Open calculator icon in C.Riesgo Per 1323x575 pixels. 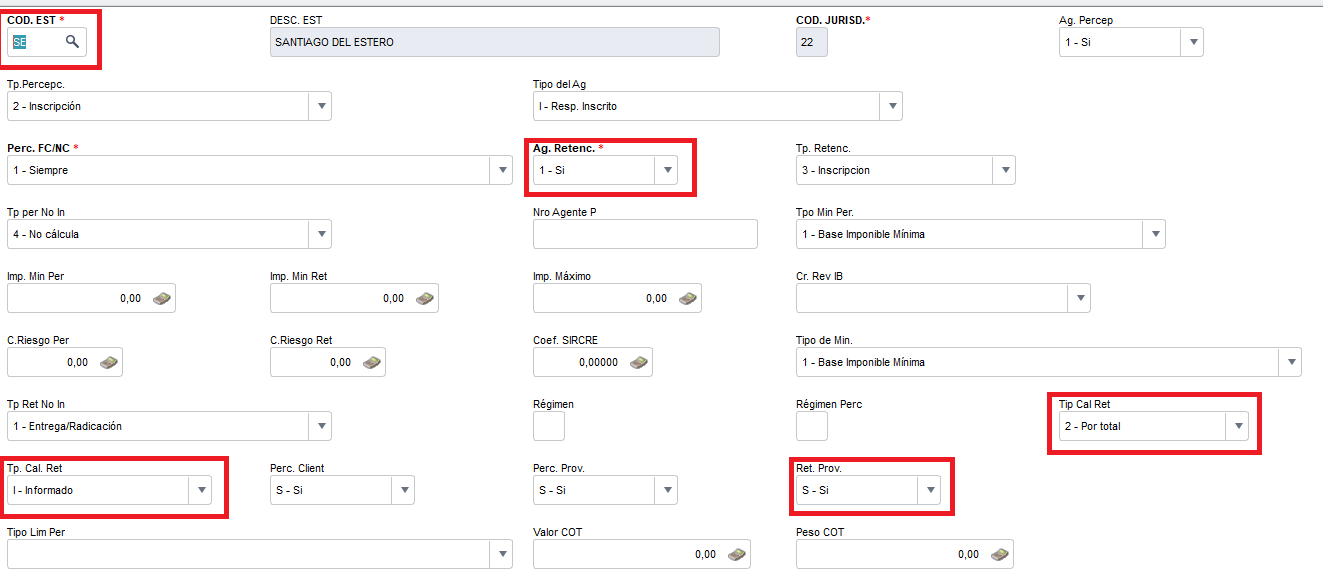(x=109, y=362)
